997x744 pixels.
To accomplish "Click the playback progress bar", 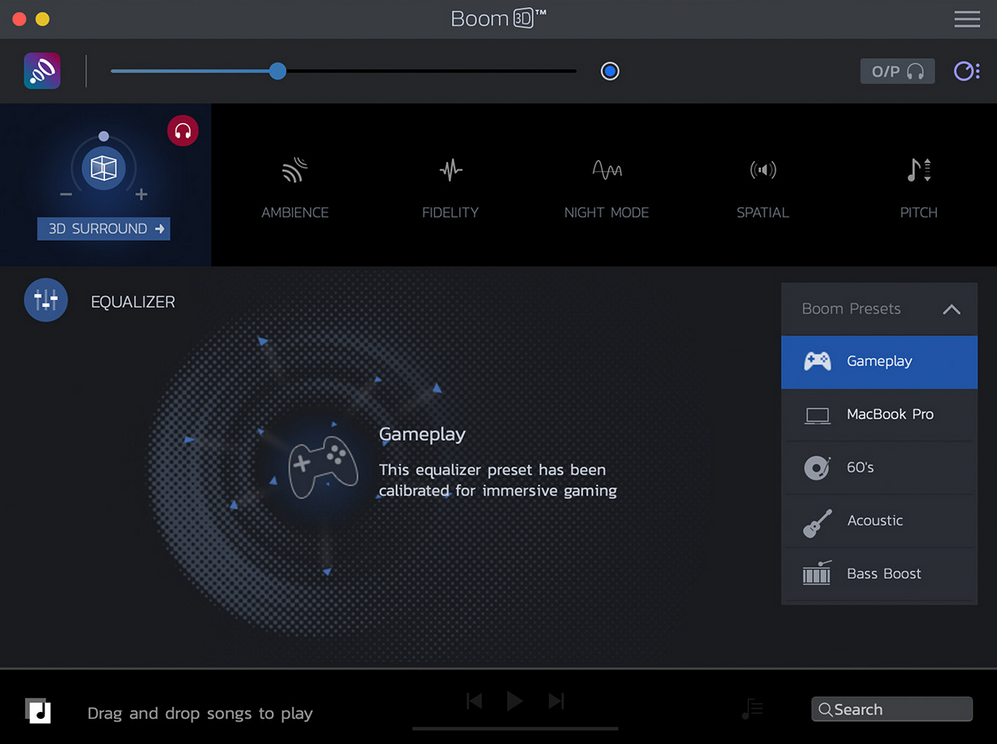I will point(515,729).
